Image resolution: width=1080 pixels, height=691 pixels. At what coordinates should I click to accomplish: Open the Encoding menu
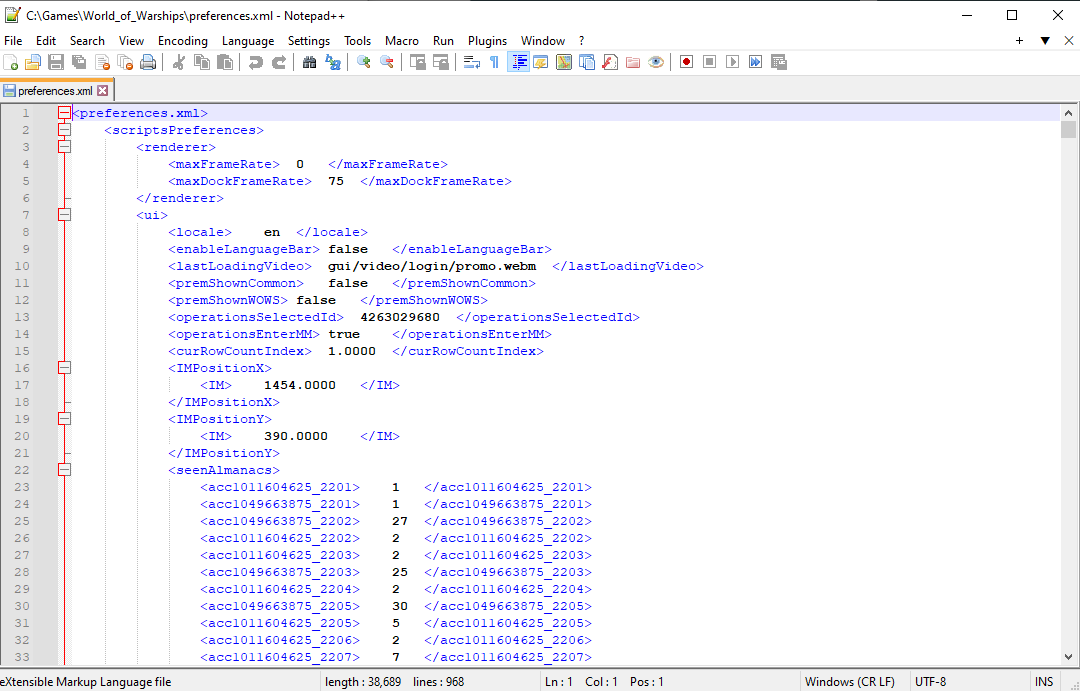click(183, 41)
